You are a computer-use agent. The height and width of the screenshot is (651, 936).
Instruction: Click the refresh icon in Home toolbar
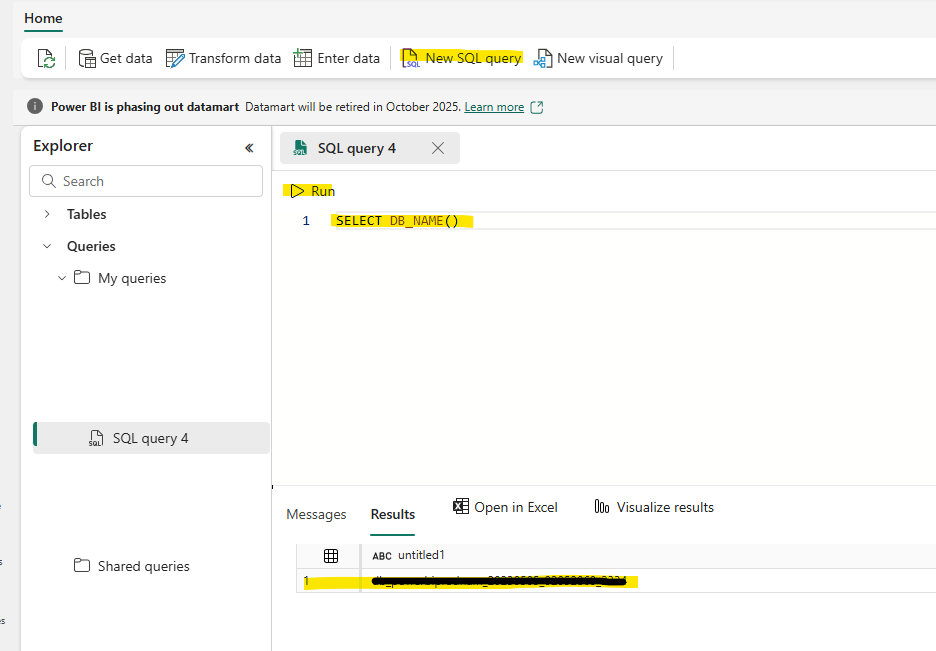pos(46,58)
